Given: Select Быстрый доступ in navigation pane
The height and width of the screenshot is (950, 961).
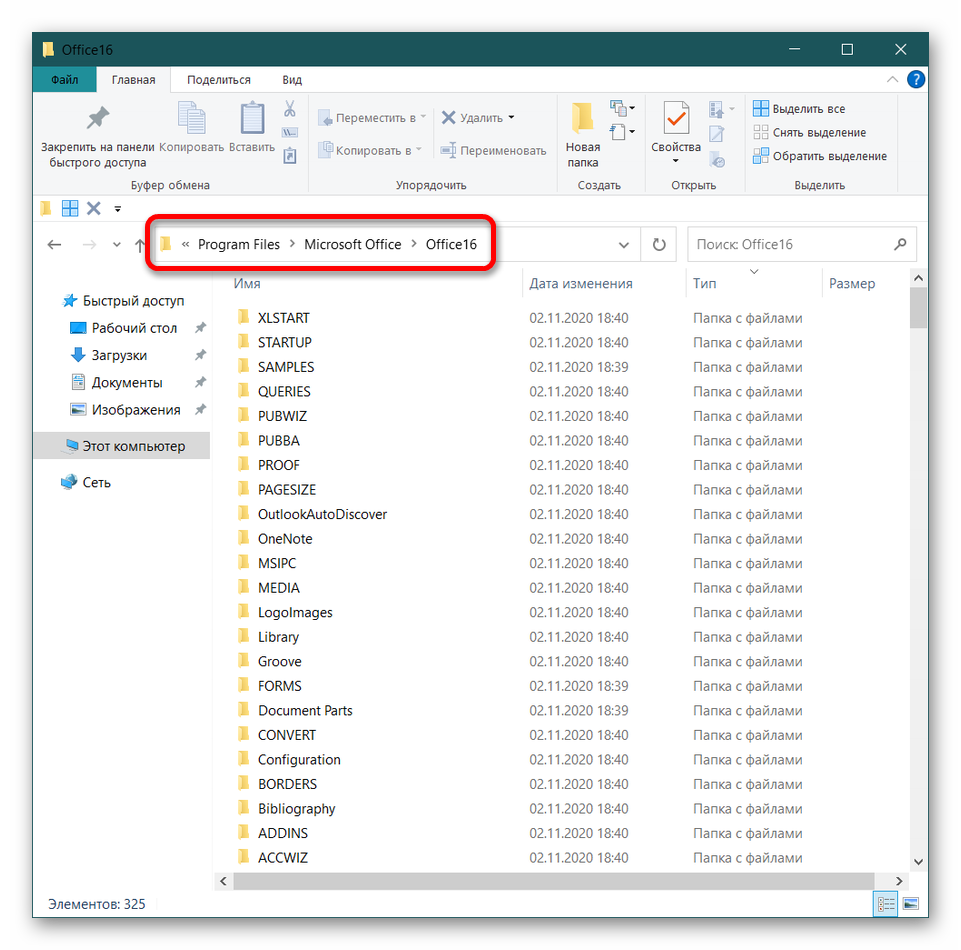Looking at the screenshot, I should 123,301.
